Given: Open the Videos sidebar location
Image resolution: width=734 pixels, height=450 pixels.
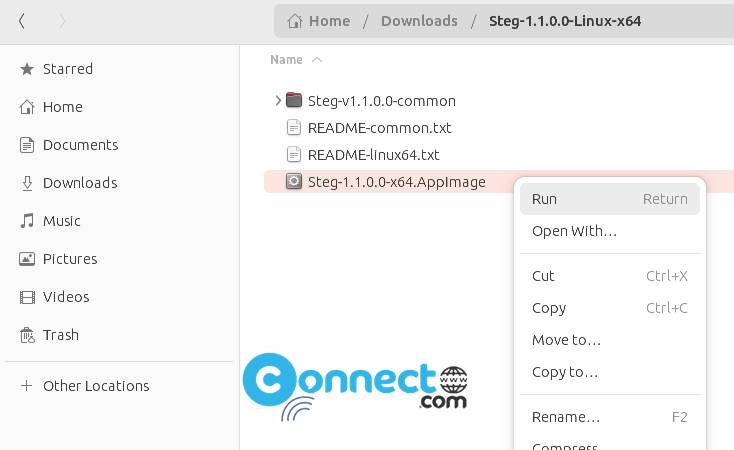Looking at the screenshot, I should pos(54,296).
